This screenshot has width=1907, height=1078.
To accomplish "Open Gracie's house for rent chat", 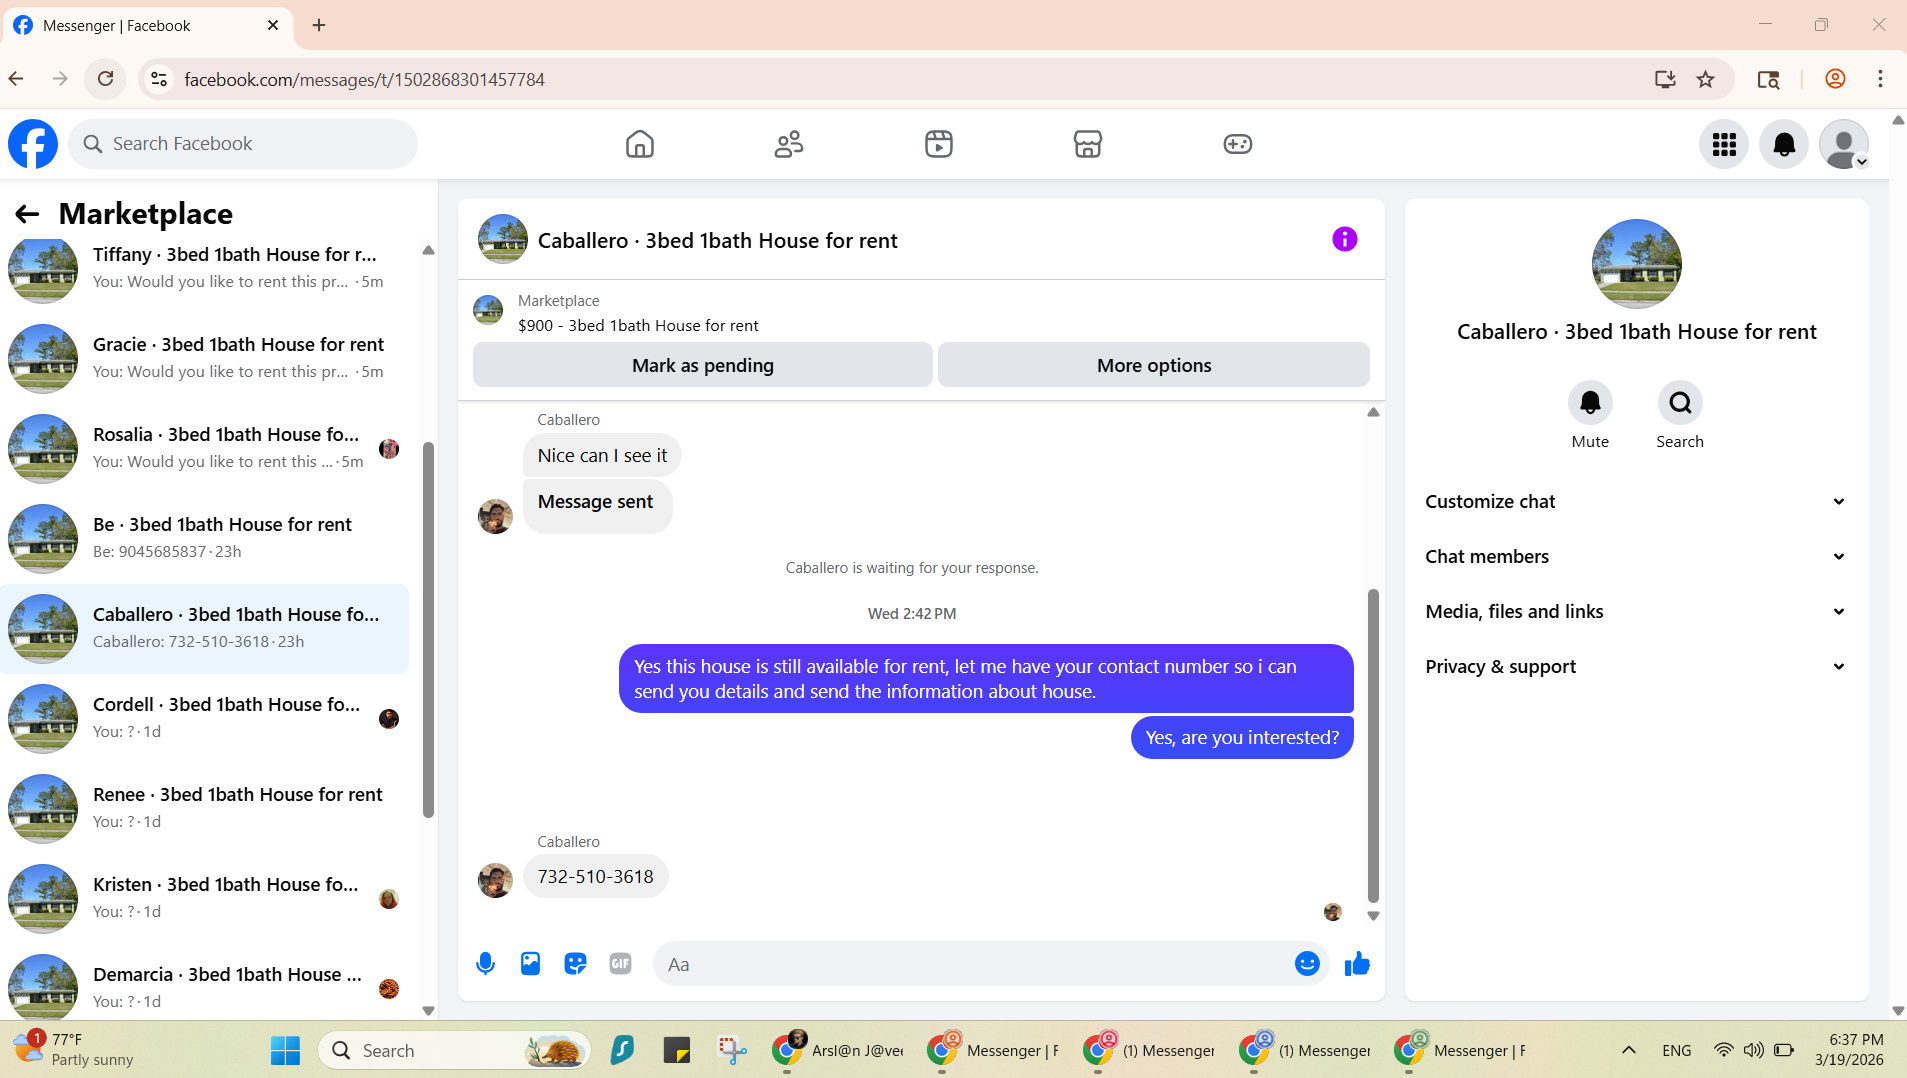I will [x=205, y=358].
